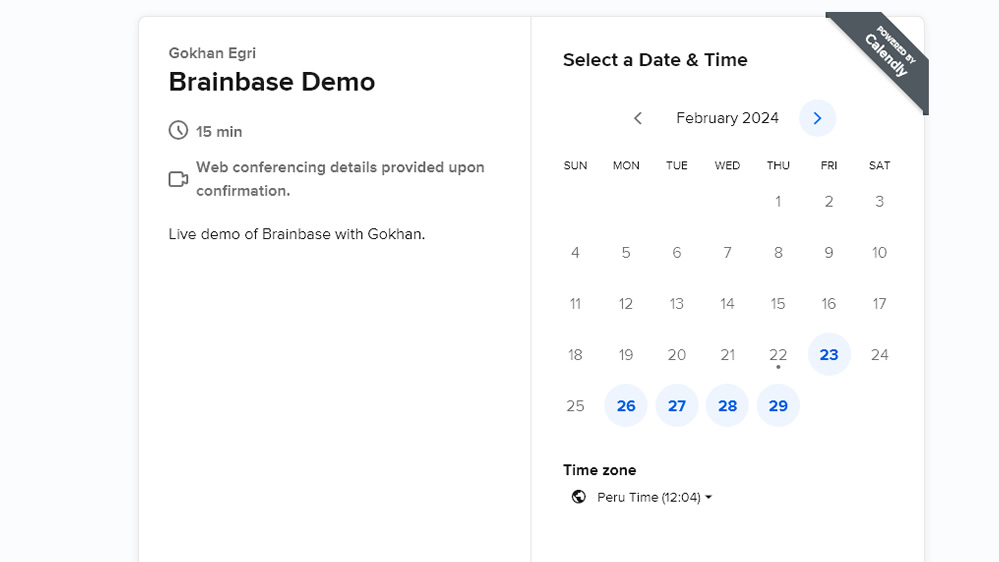Viewport: 999px width, 562px height.
Task: Click the globe icon beside Peru Time
Action: tap(579, 497)
